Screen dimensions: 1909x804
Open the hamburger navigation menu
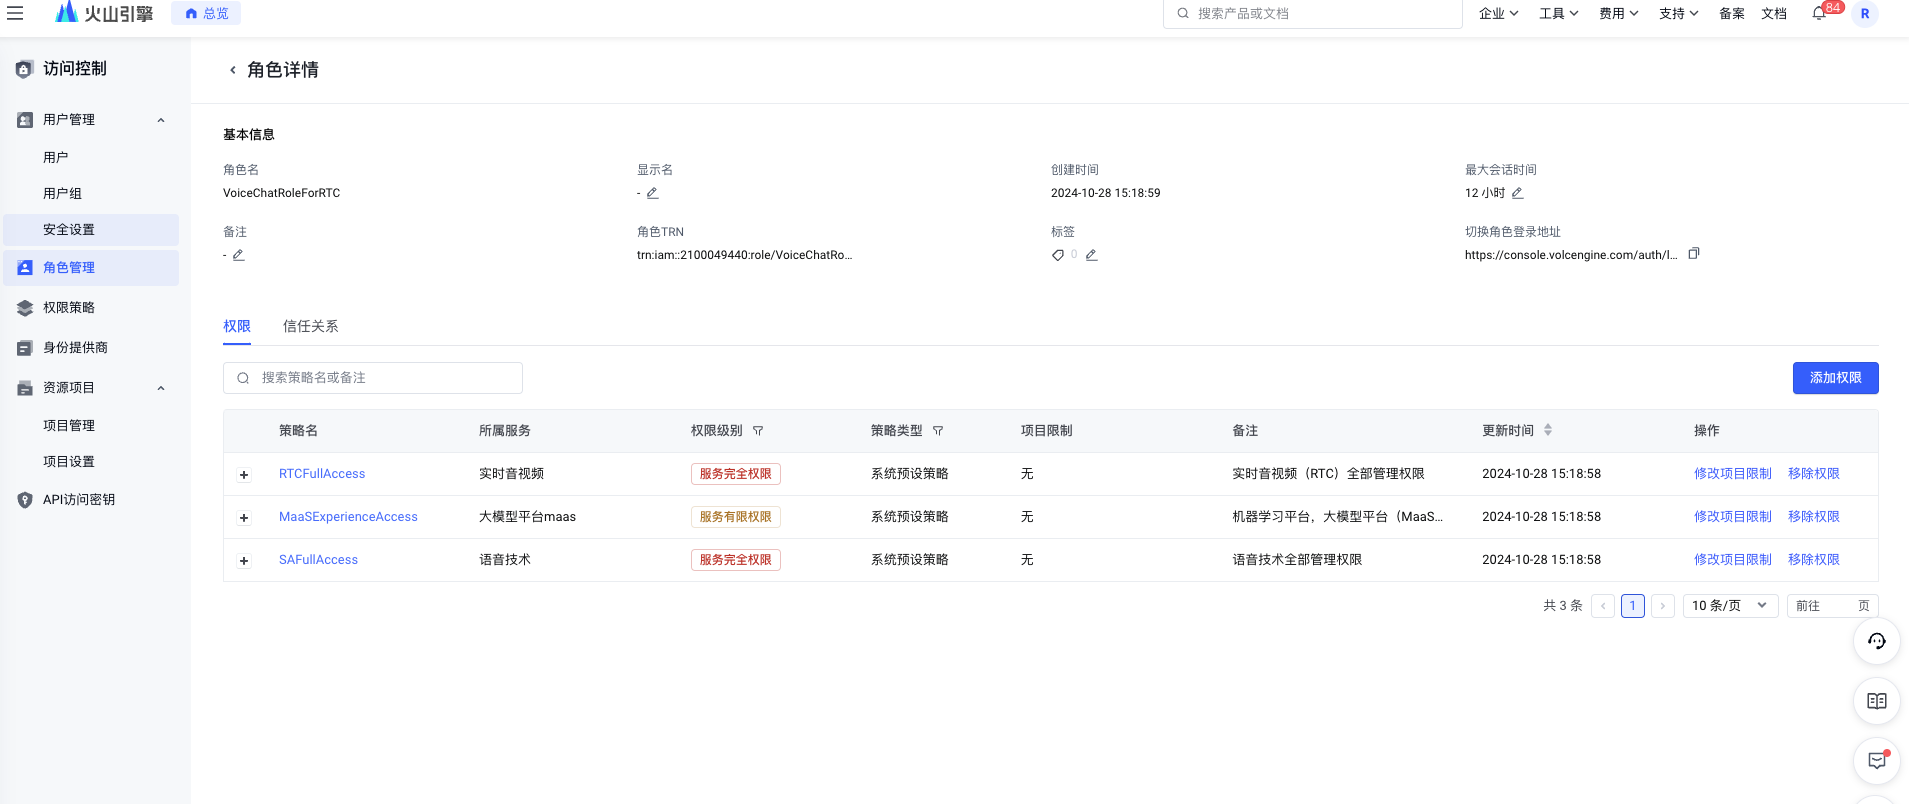click(15, 13)
